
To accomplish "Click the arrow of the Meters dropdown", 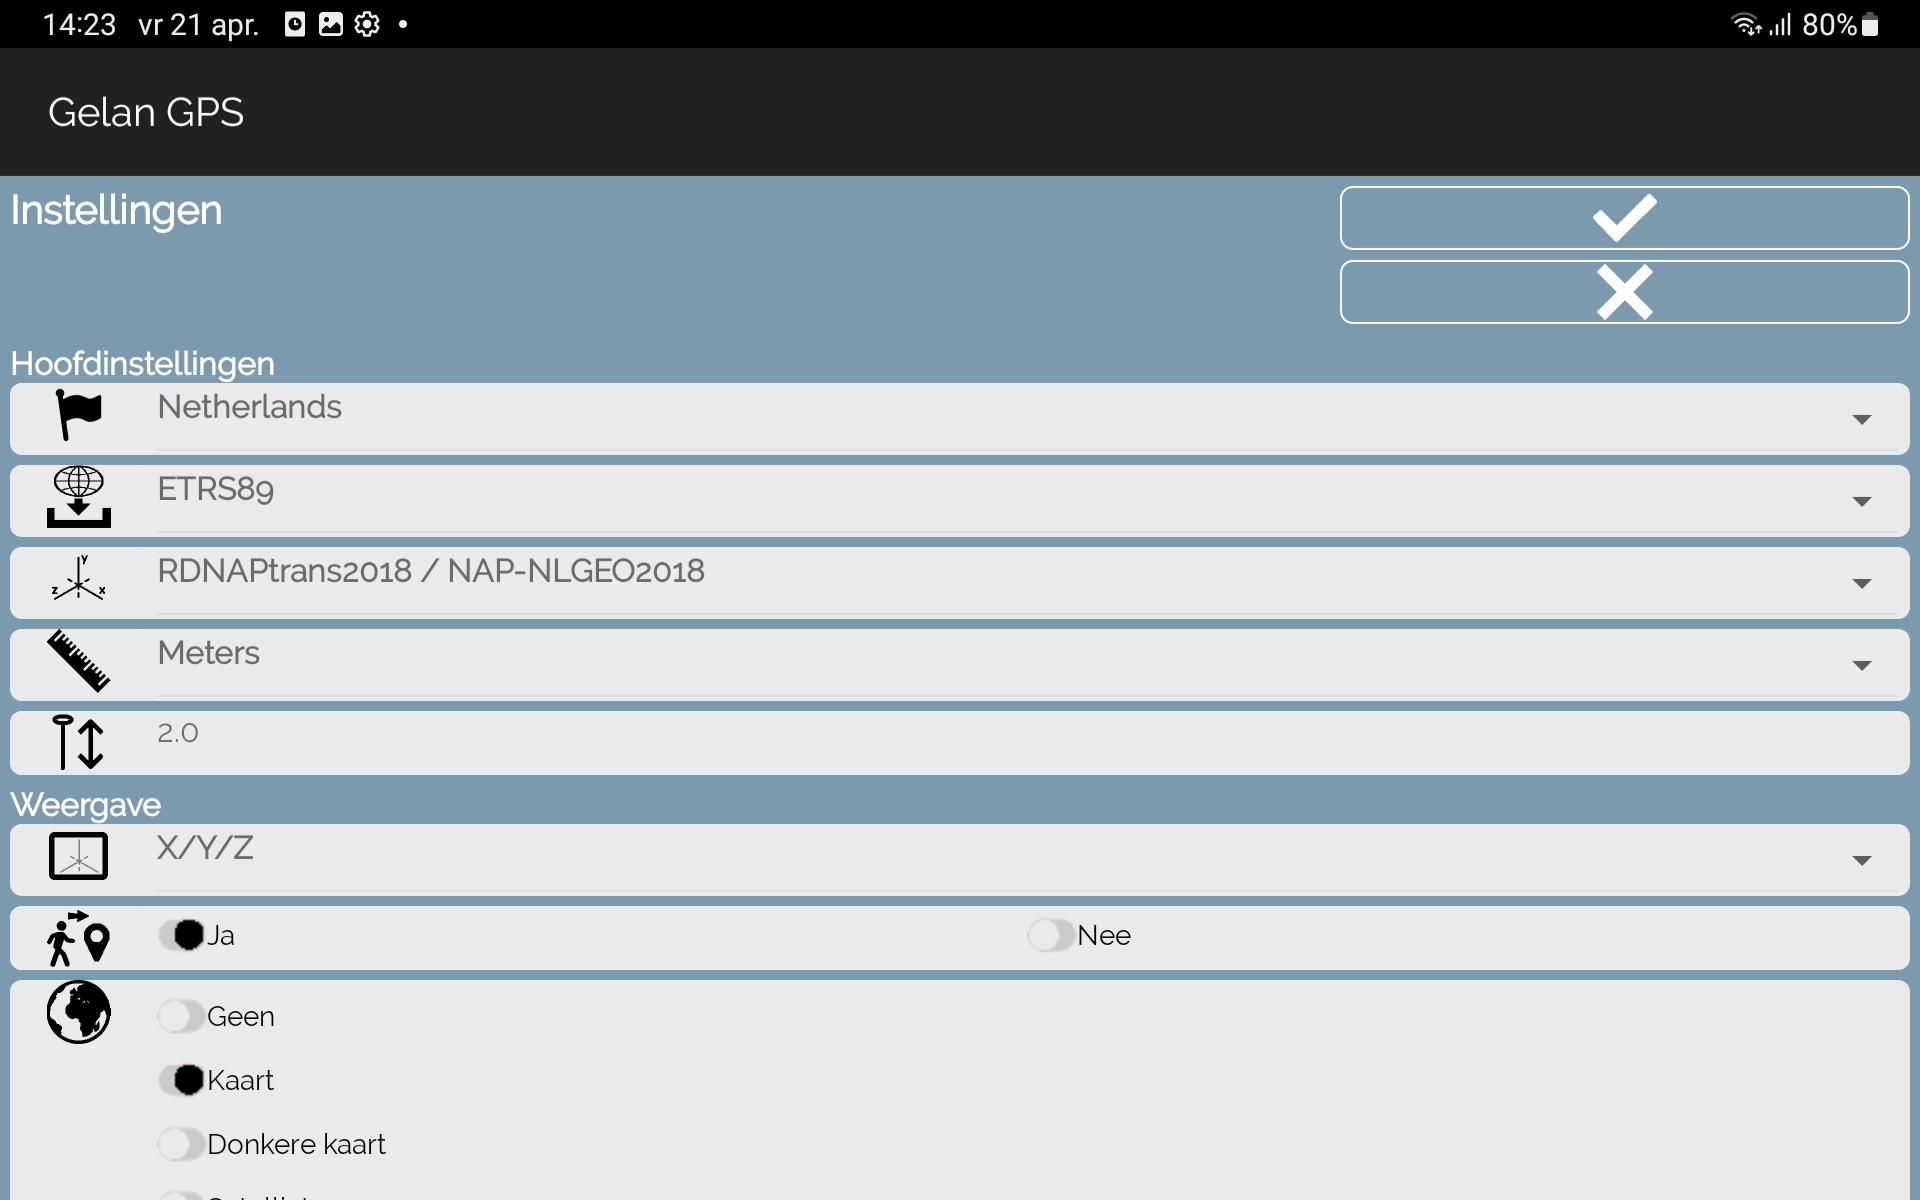I will (x=1861, y=666).
